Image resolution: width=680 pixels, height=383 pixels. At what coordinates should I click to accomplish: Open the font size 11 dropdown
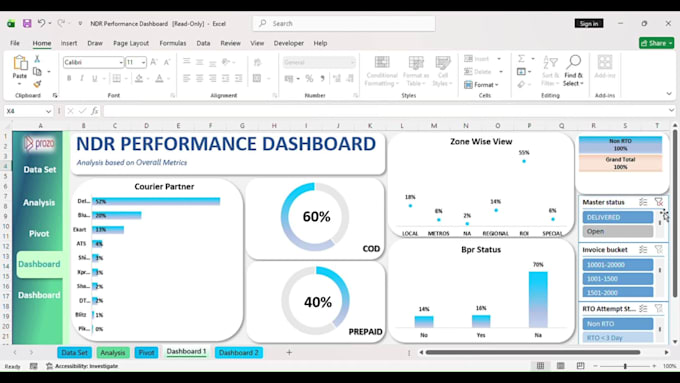[143, 62]
